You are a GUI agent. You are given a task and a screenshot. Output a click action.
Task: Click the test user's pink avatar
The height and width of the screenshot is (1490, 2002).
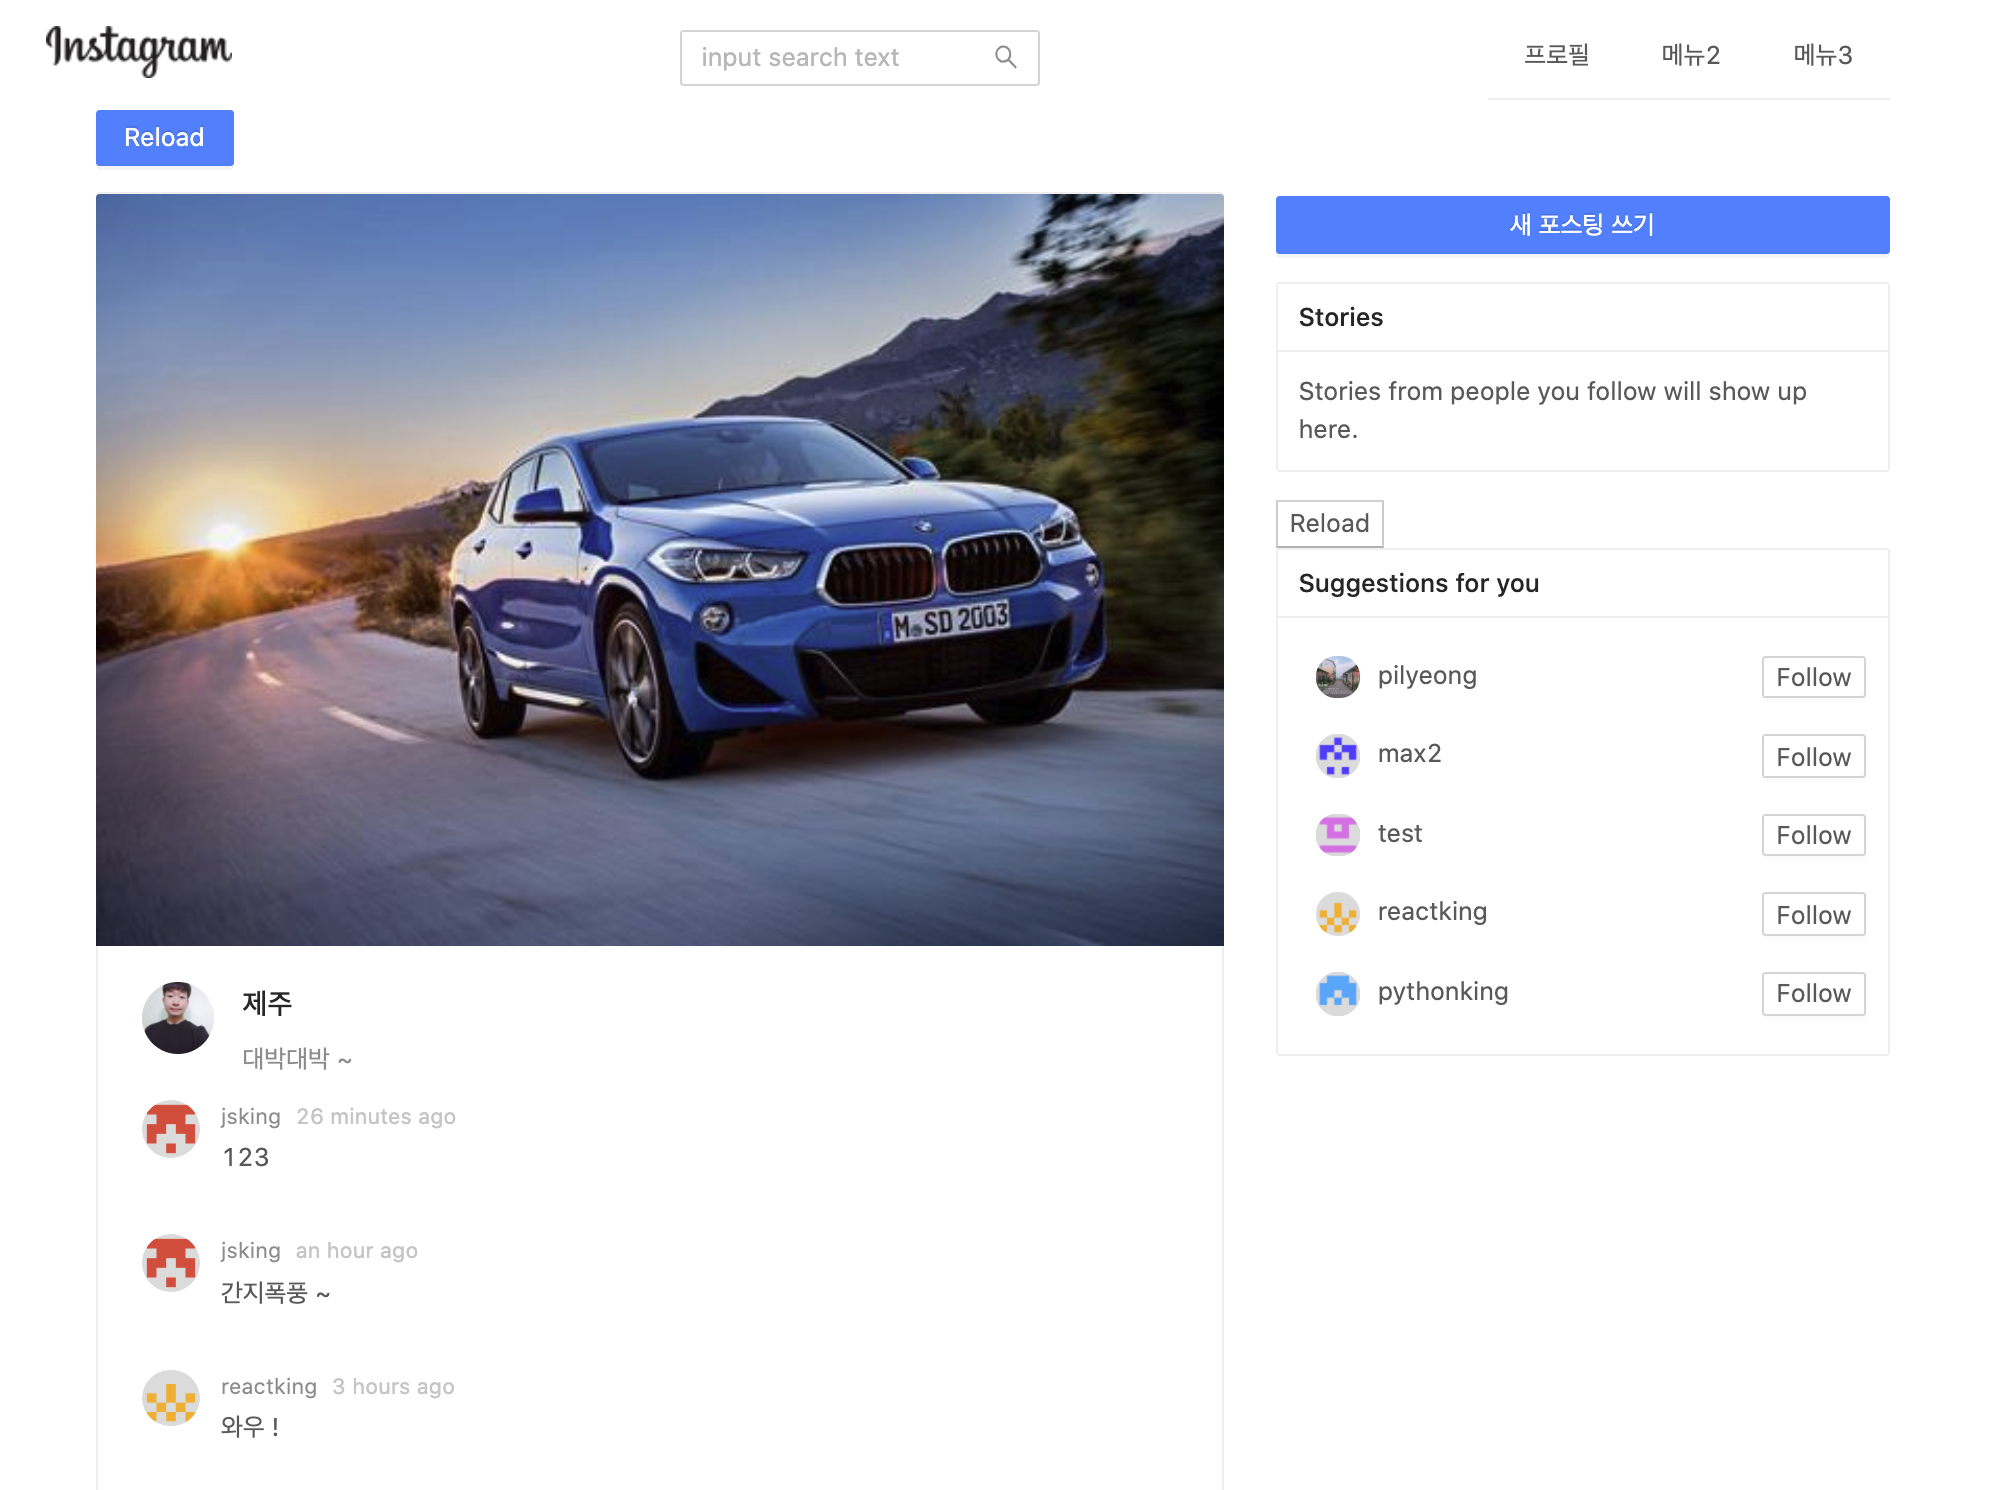click(1337, 834)
